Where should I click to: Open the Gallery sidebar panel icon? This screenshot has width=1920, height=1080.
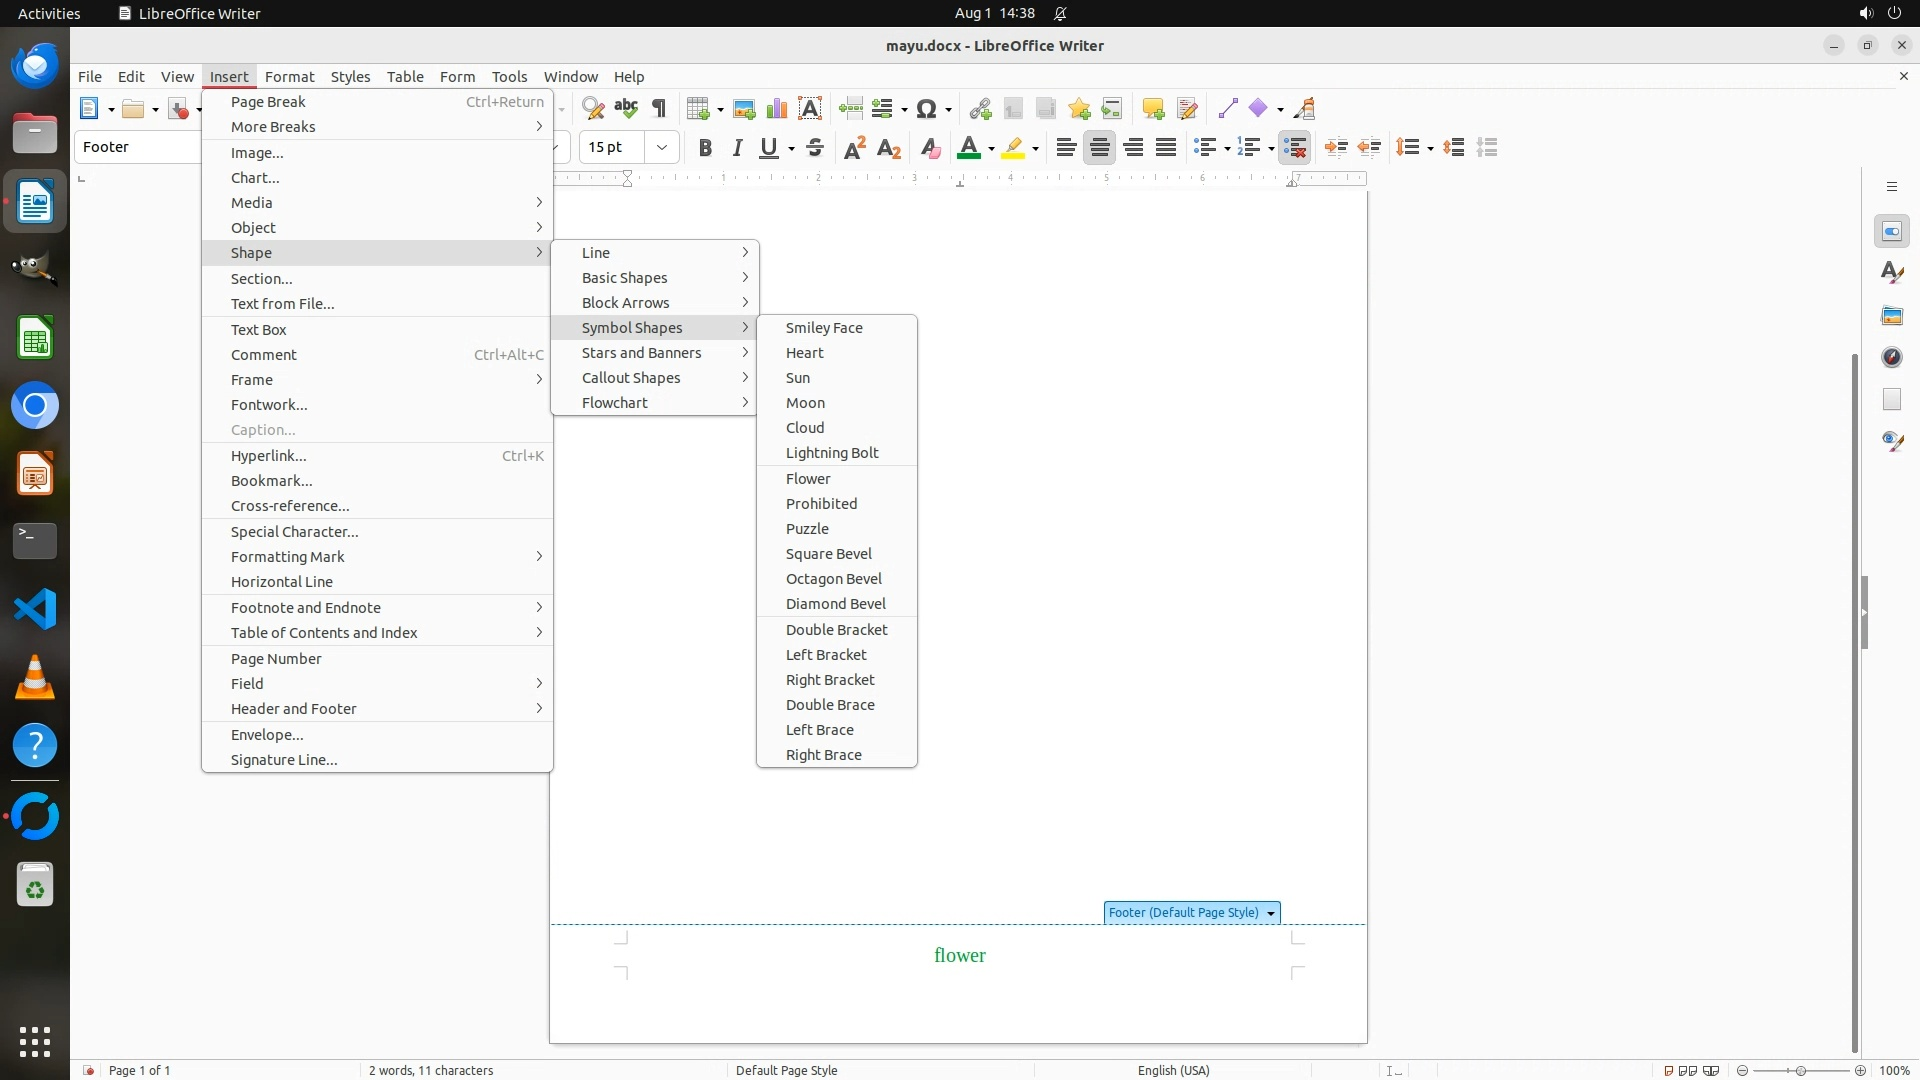tap(1892, 316)
